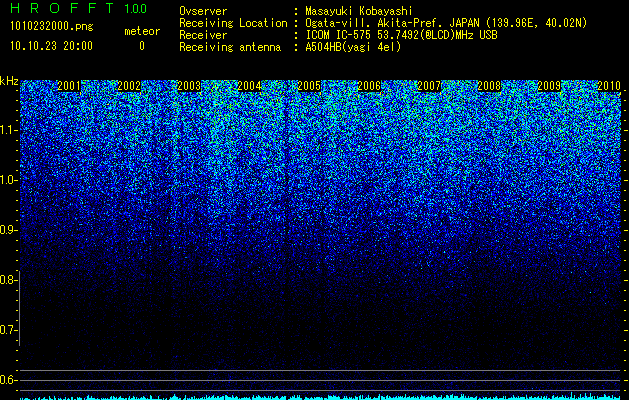Click the Receiving antenna label
Viewport: 629px width, 400px height.
click(230, 47)
